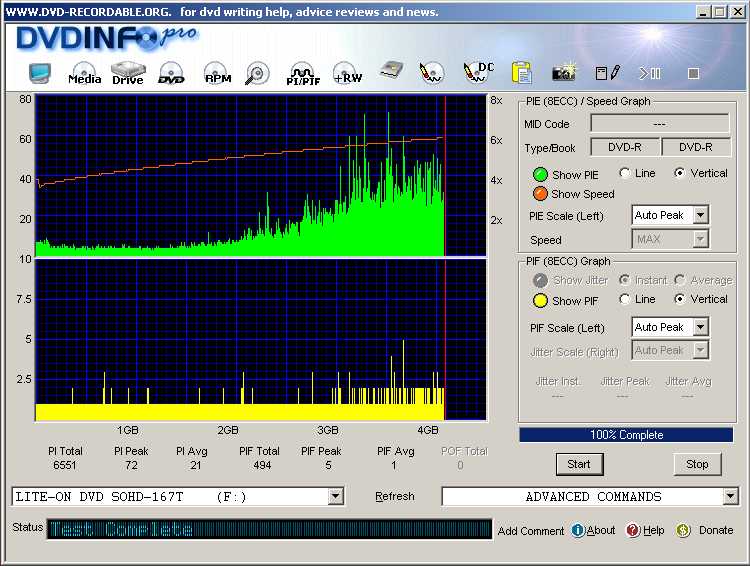Click the disc drive tray icon
750x566 pixels.
(391, 71)
